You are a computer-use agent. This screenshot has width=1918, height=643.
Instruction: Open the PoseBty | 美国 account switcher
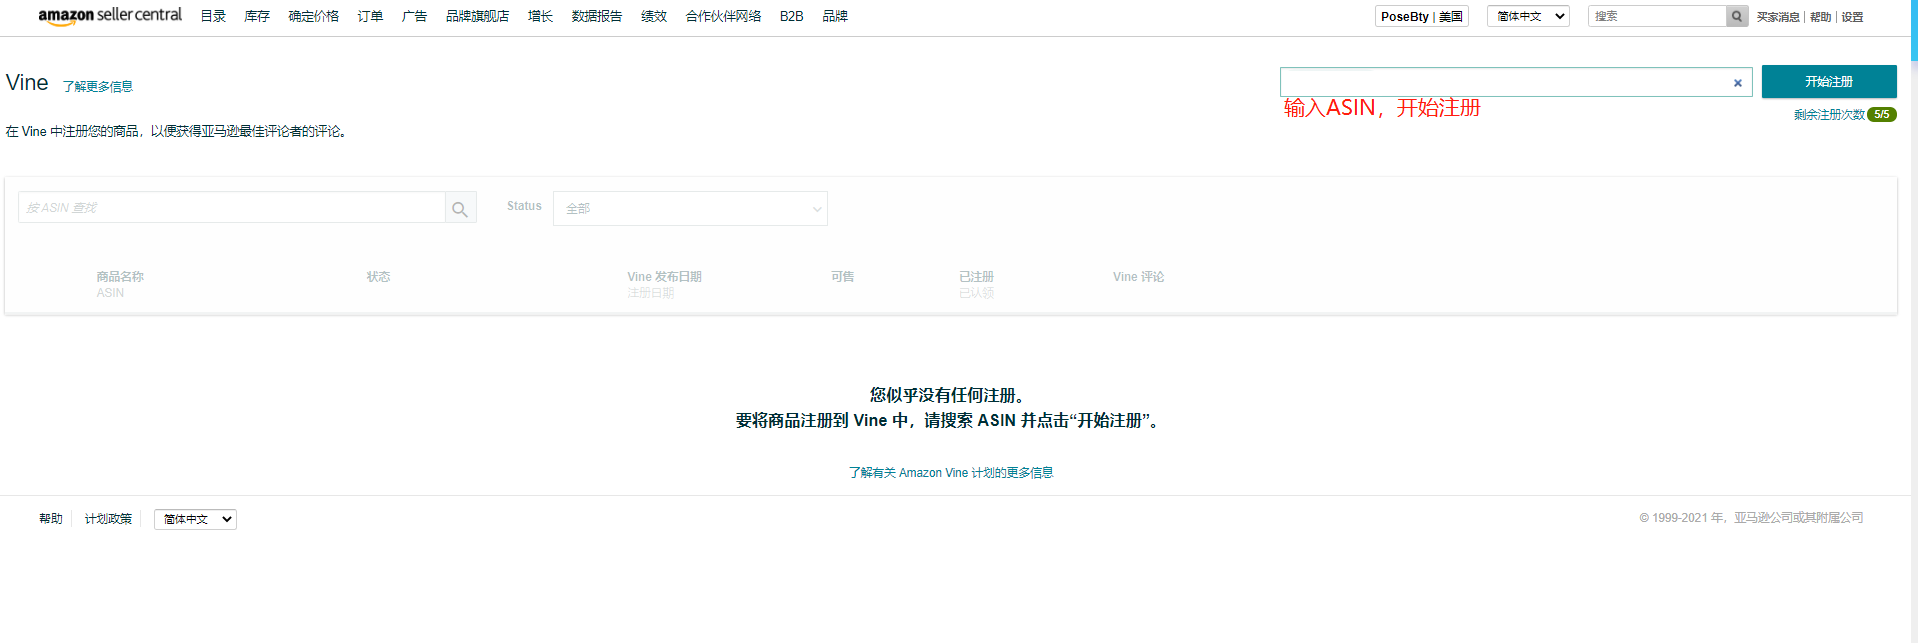tap(1421, 16)
